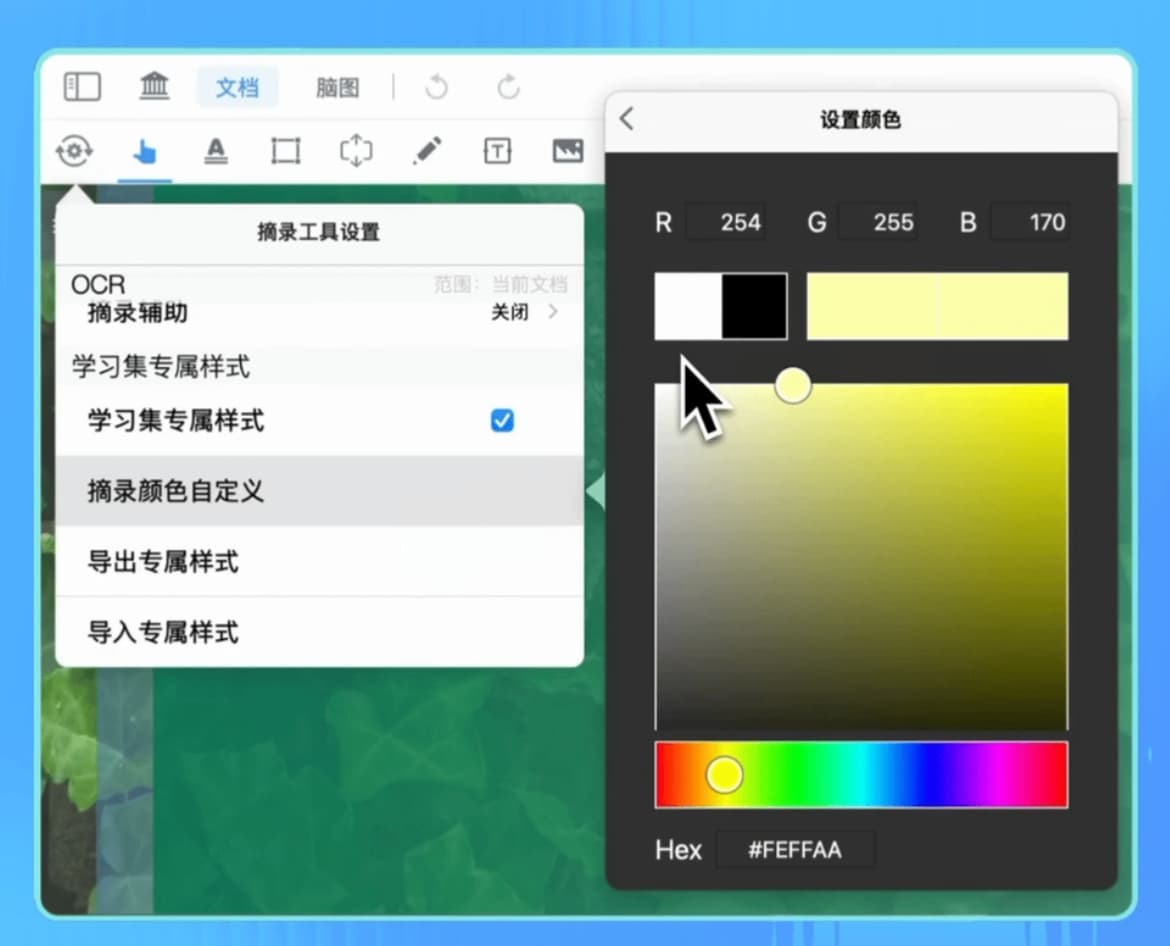Image resolution: width=1170 pixels, height=946 pixels.
Task: Select the pencil drawing tool
Action: coord(427,152)
